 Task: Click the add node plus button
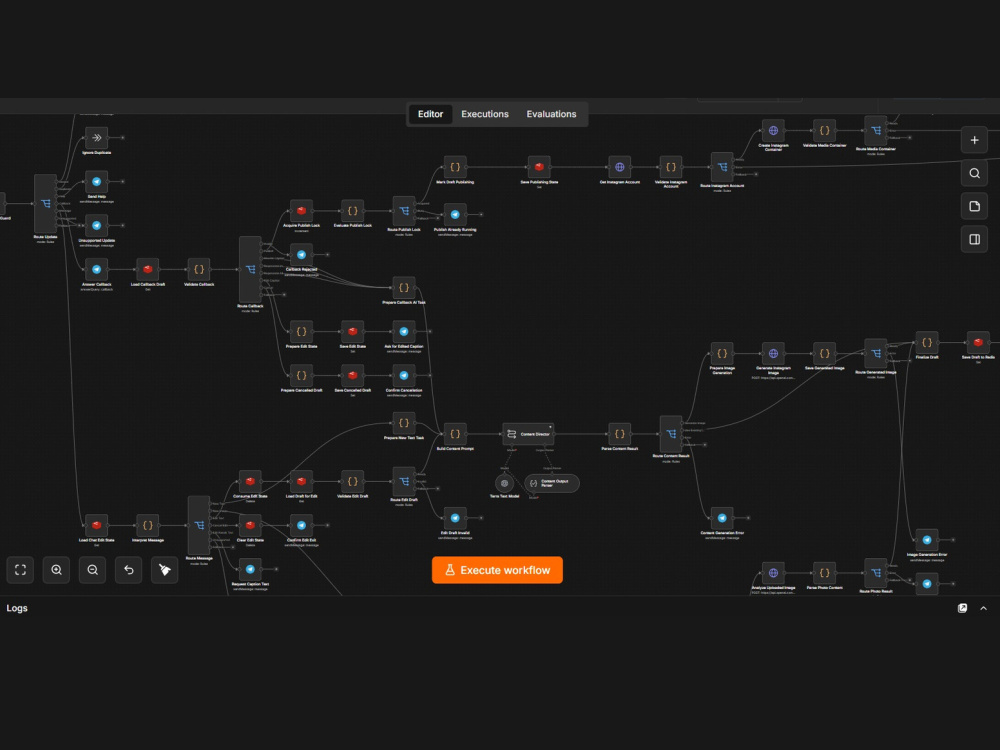point(974,140)
